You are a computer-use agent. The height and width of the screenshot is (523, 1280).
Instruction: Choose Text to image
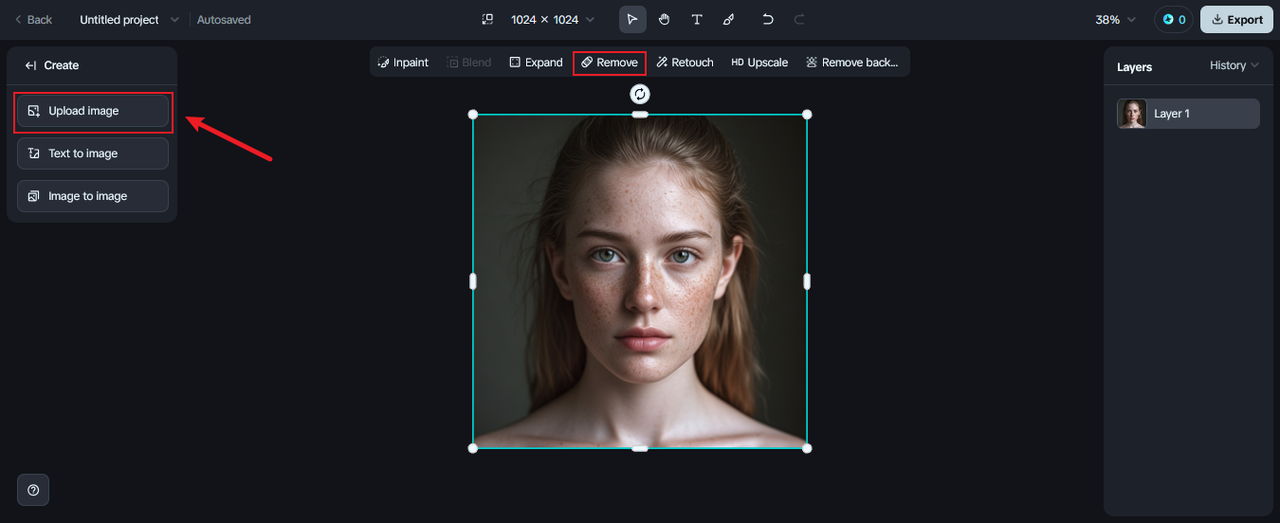(x=93, y=154)
